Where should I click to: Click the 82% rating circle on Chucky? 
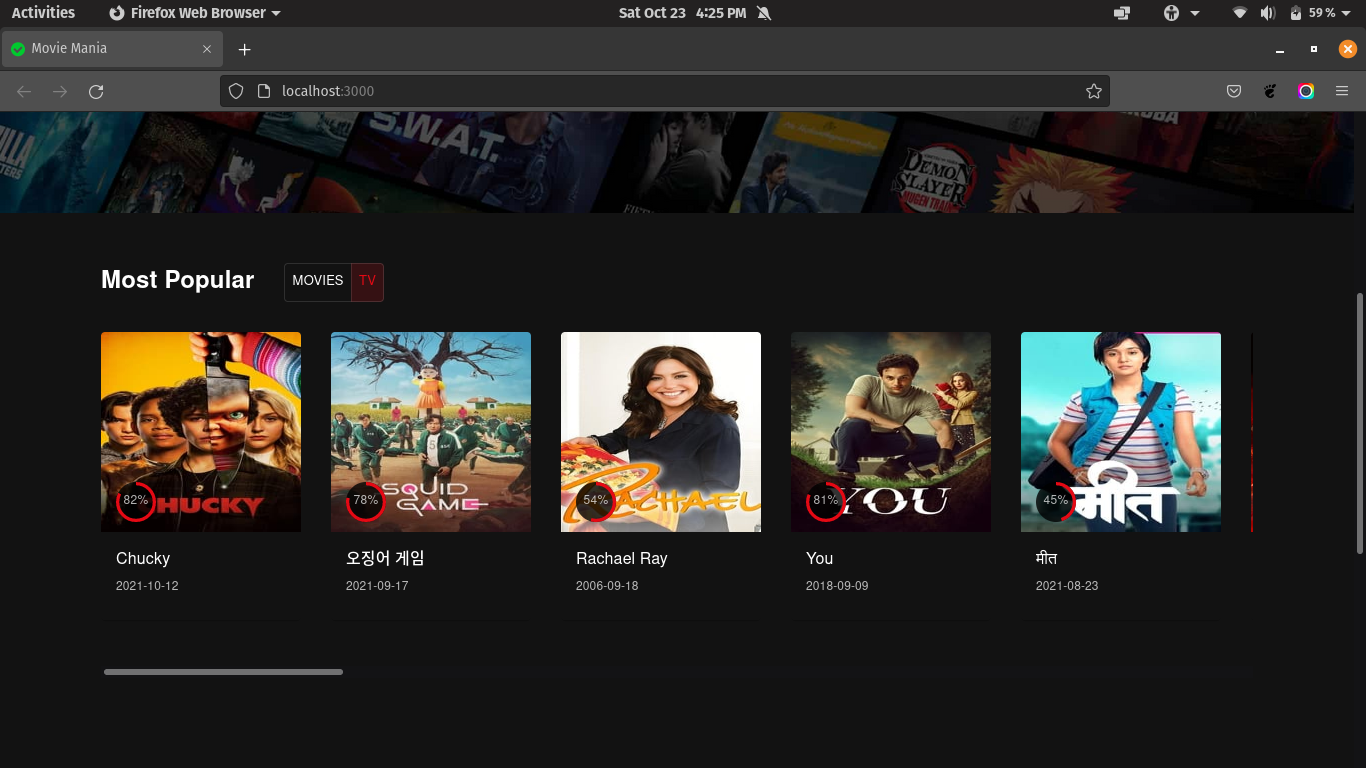[136, 501]
